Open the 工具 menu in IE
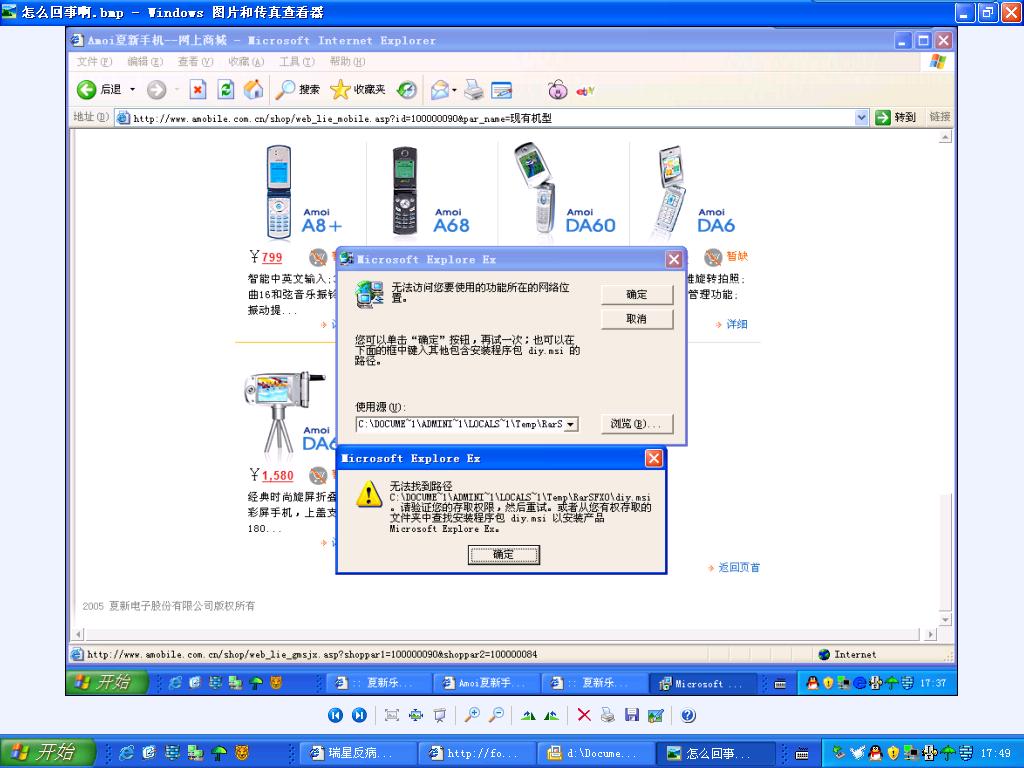This screenshot has height=768, width=1024. [x=296, y=61]
